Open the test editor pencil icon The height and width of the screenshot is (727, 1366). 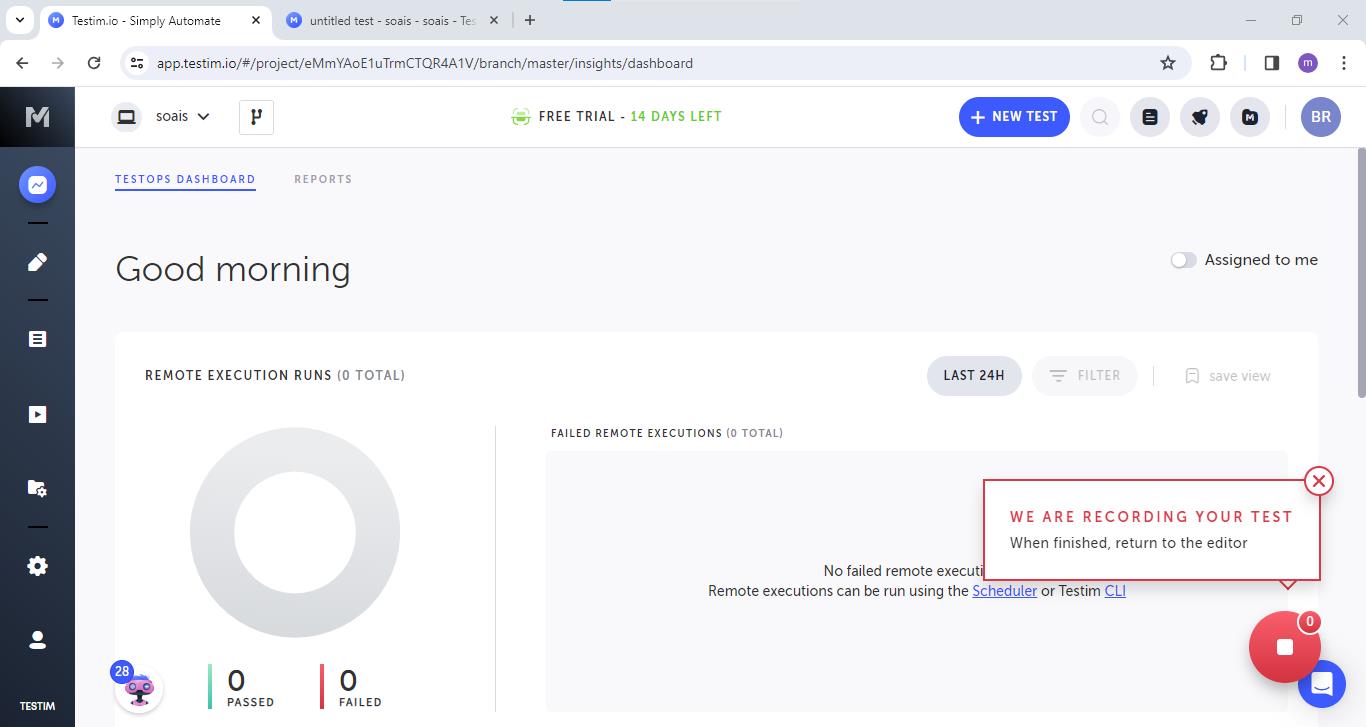pyautogui.click(x=37, y=262)
